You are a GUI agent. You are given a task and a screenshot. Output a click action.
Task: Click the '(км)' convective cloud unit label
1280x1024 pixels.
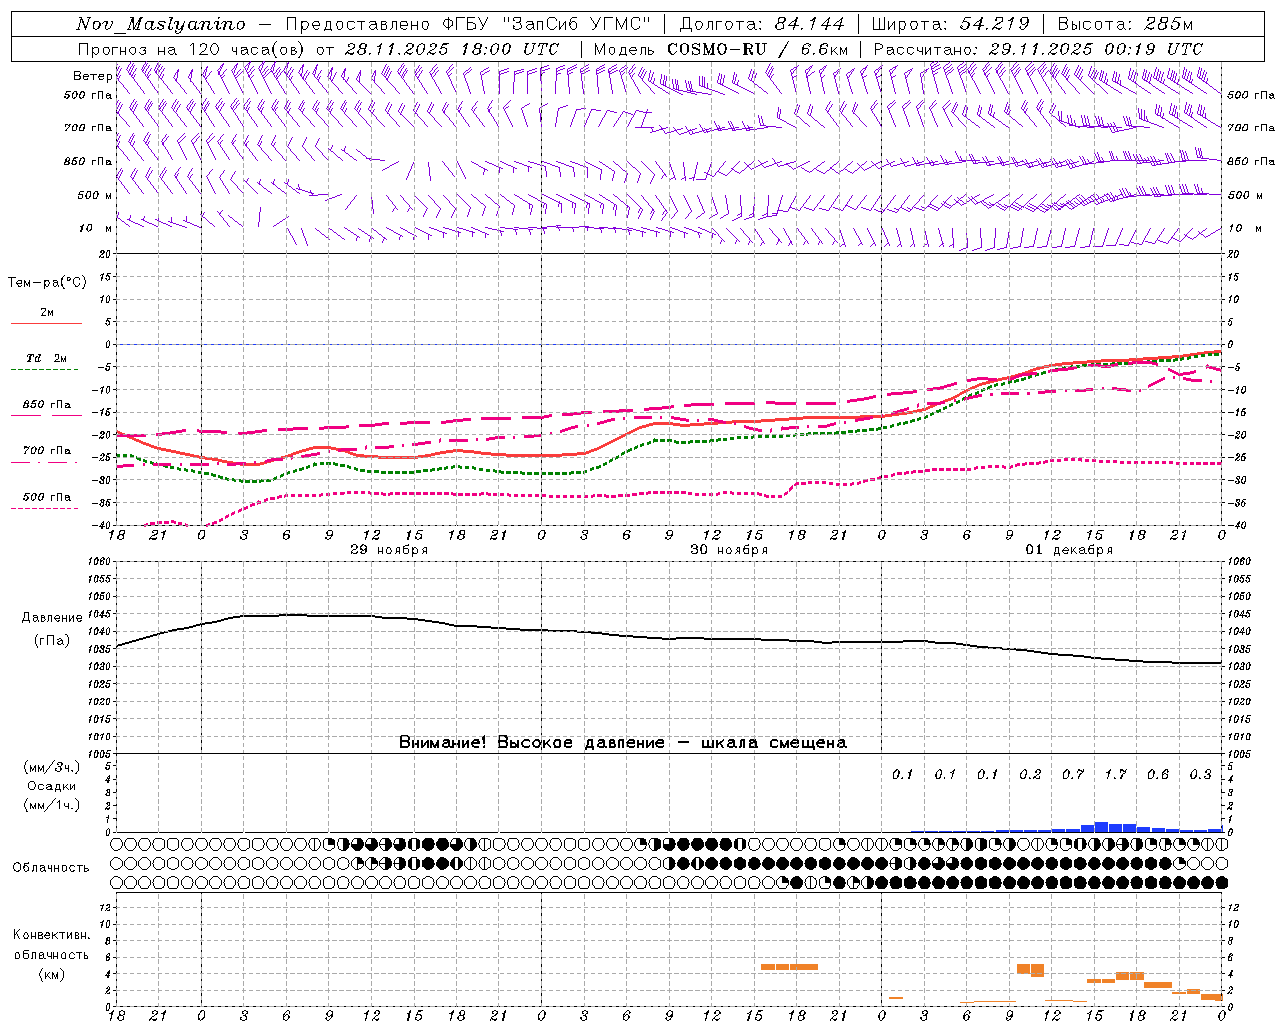coord(51,973)
